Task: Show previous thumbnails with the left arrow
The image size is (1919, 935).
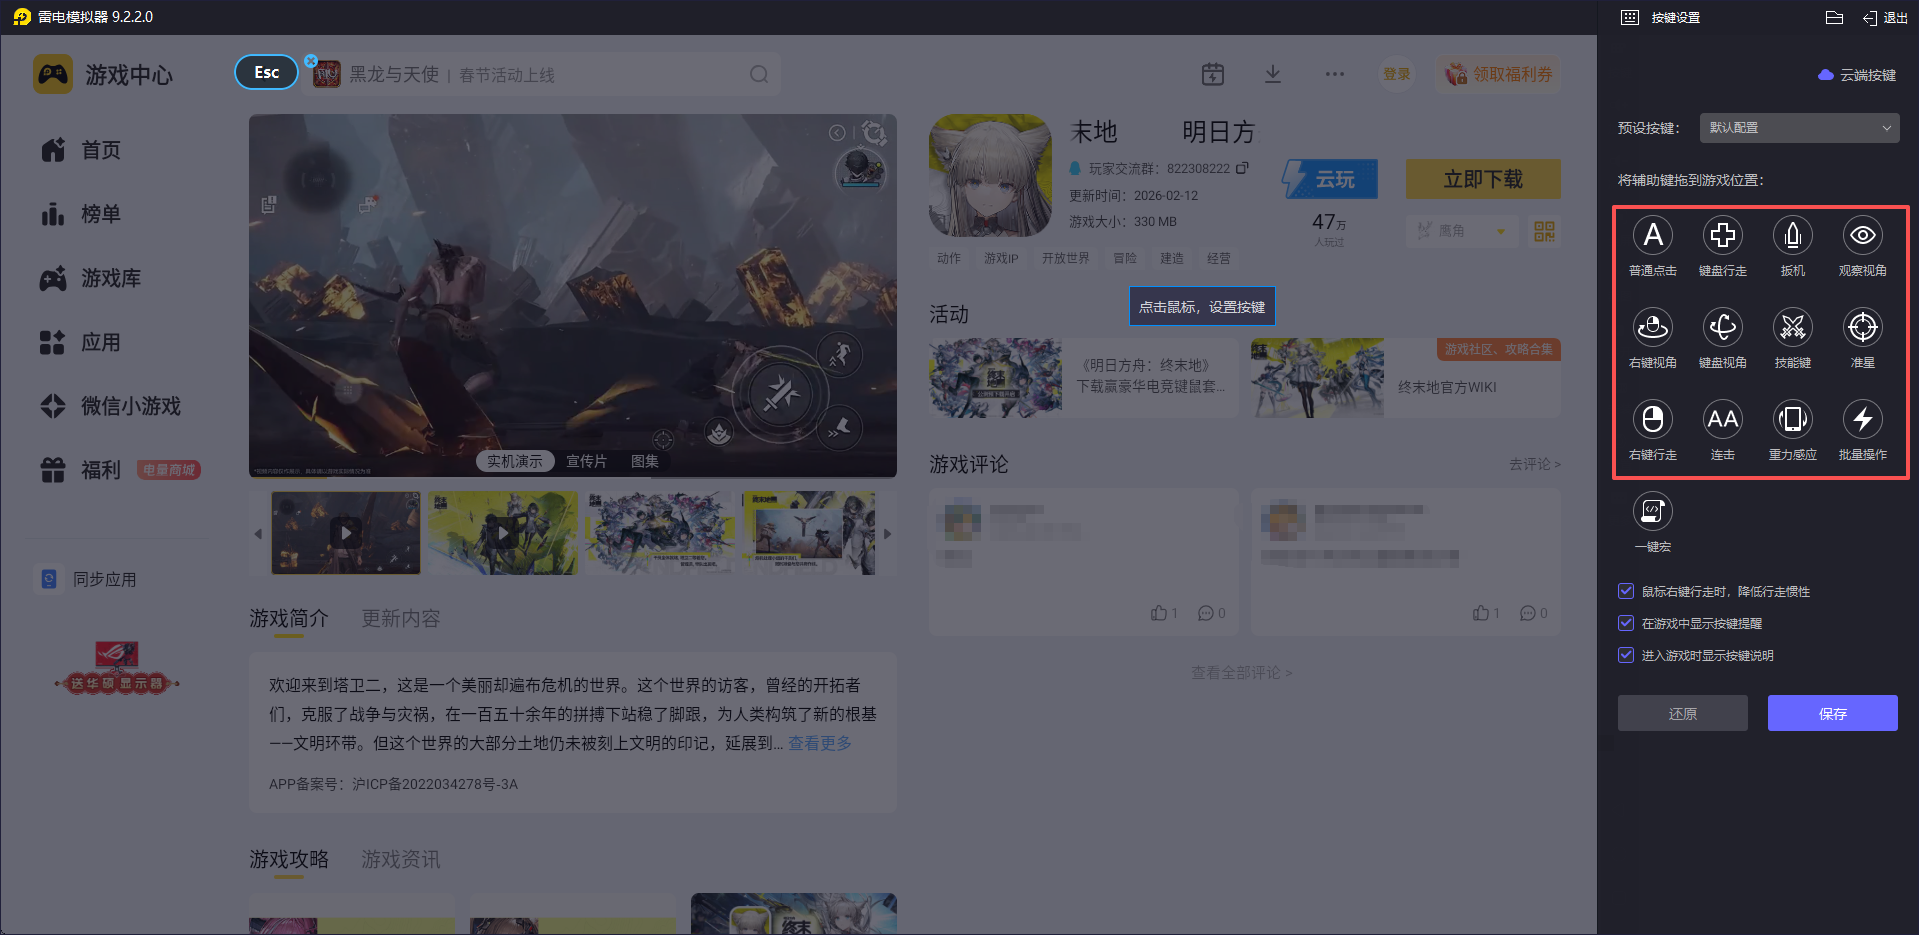Action: pos(258,534)
